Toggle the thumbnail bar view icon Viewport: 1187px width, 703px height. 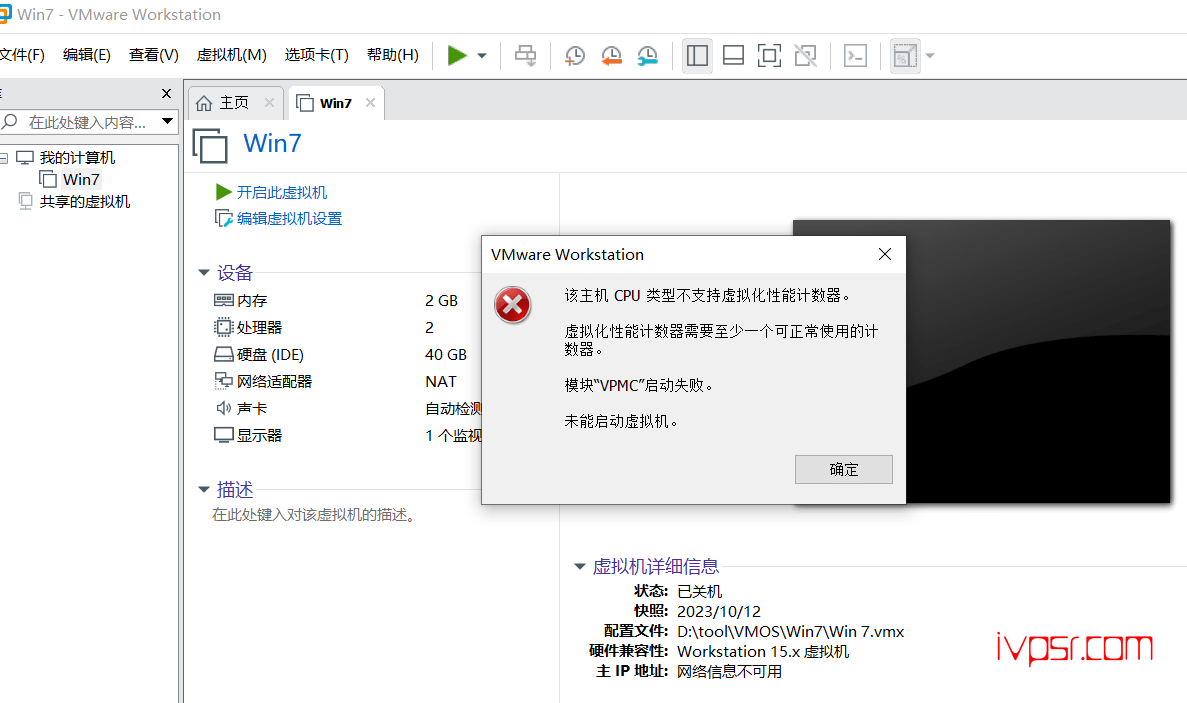[x=733, y=55]
